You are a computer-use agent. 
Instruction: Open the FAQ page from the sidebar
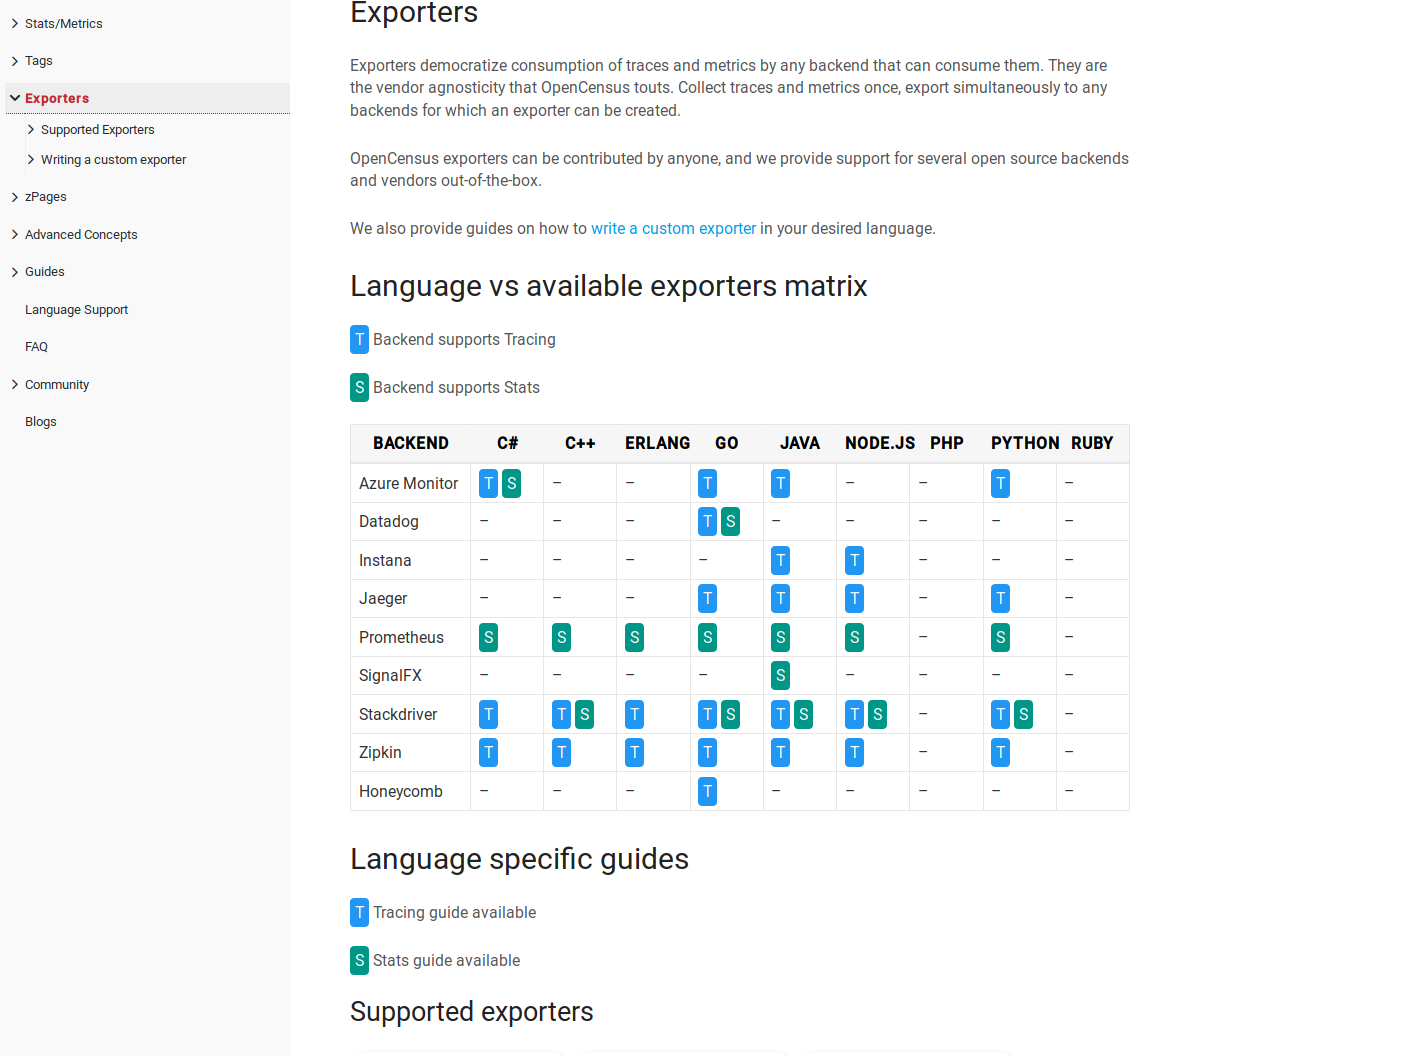pyautogui.click(x=36, y=346)
